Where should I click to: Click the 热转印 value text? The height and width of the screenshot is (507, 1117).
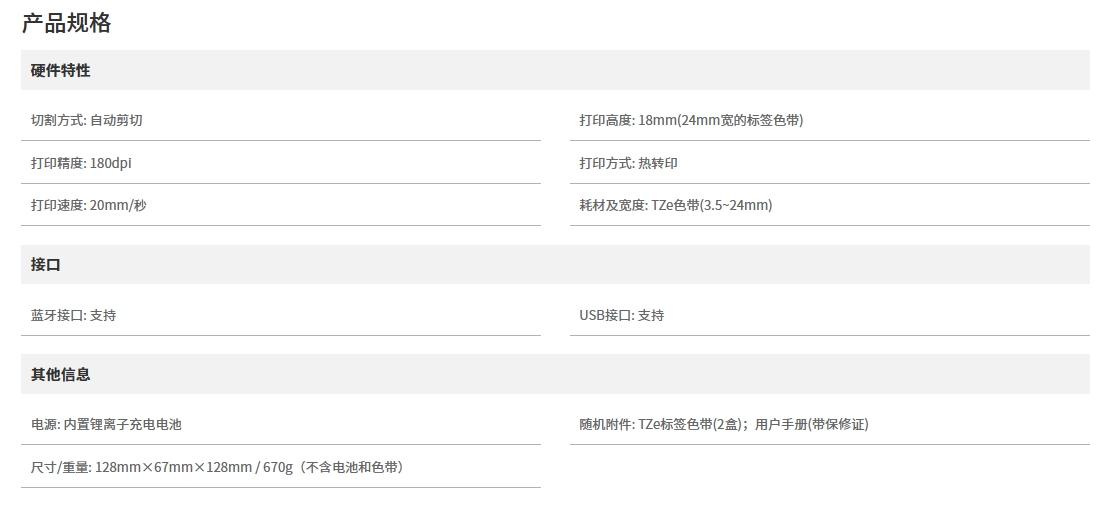(x=658, y=163)
